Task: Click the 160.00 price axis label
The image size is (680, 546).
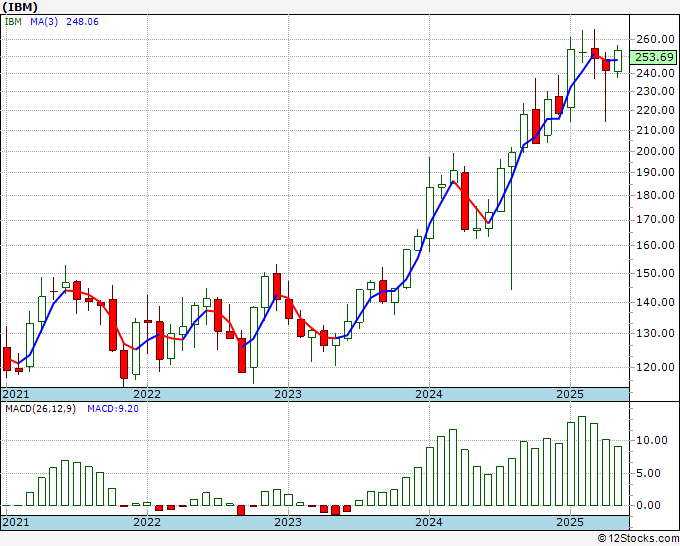Action: (x=655, y=245)
